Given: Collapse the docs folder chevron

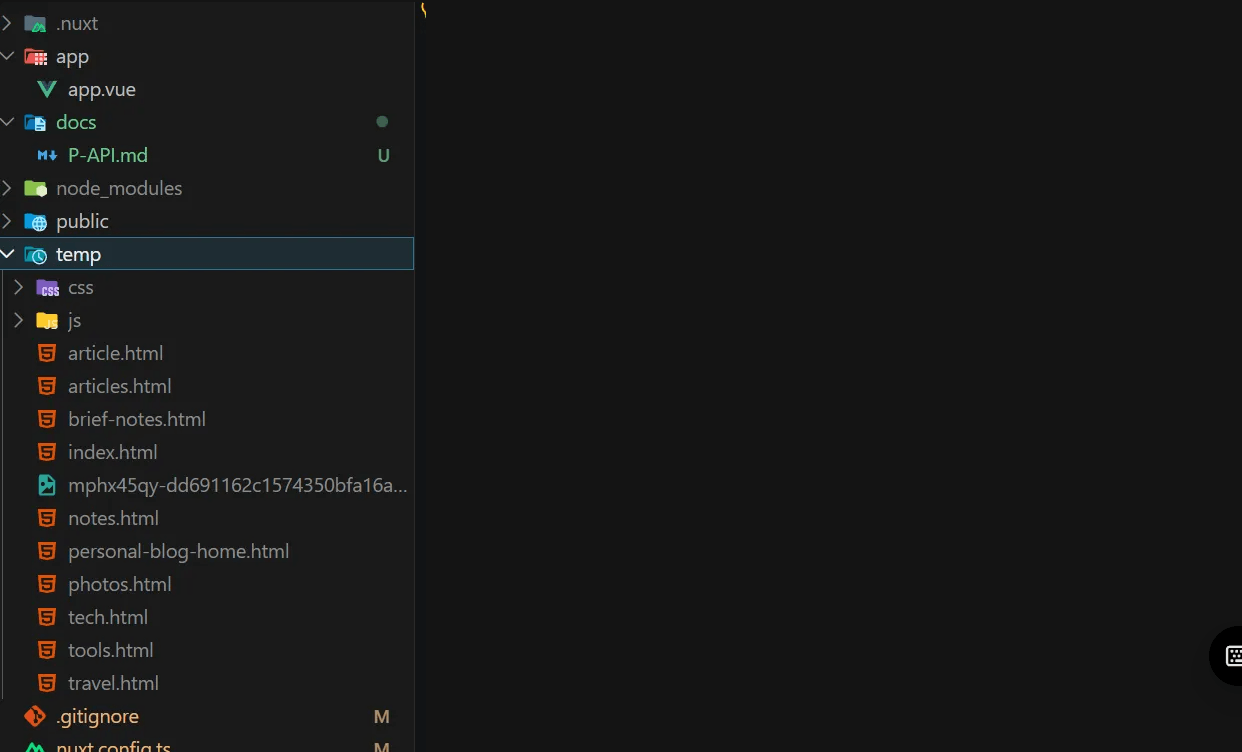Looking at the screenshot, I should (x=7, y=122).
